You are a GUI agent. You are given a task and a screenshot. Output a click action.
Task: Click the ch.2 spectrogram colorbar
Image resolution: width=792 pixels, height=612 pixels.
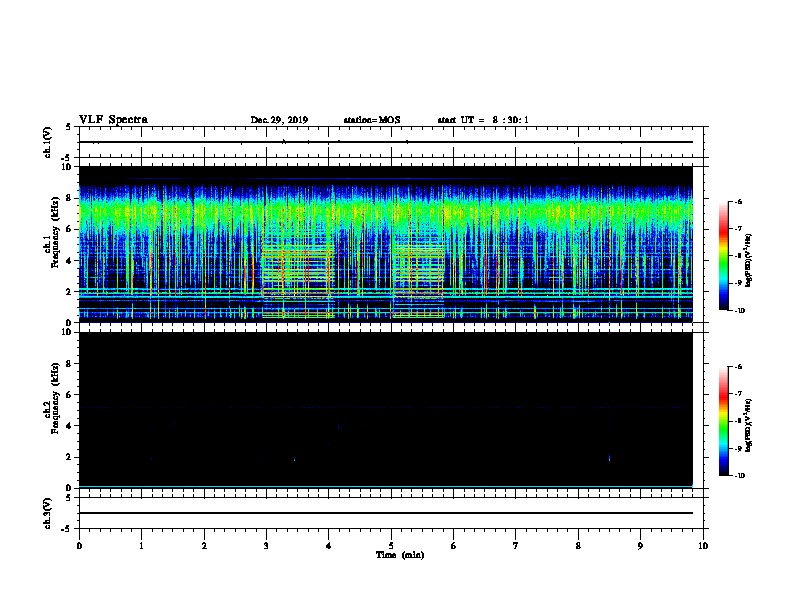724,421
